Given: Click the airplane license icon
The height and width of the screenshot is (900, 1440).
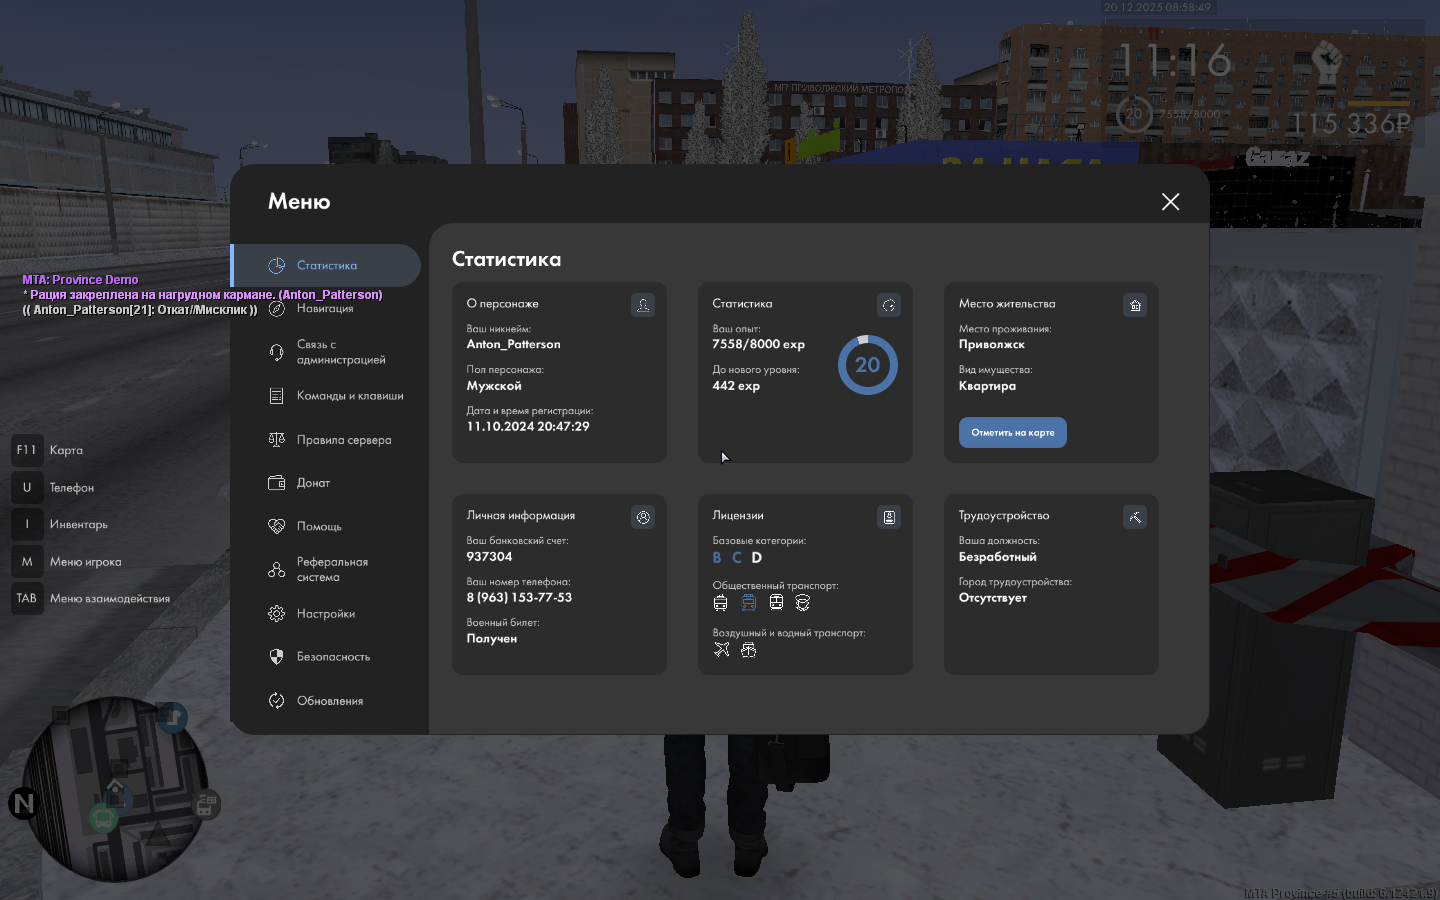Looking at the screenshot, I should pos(722,650).
